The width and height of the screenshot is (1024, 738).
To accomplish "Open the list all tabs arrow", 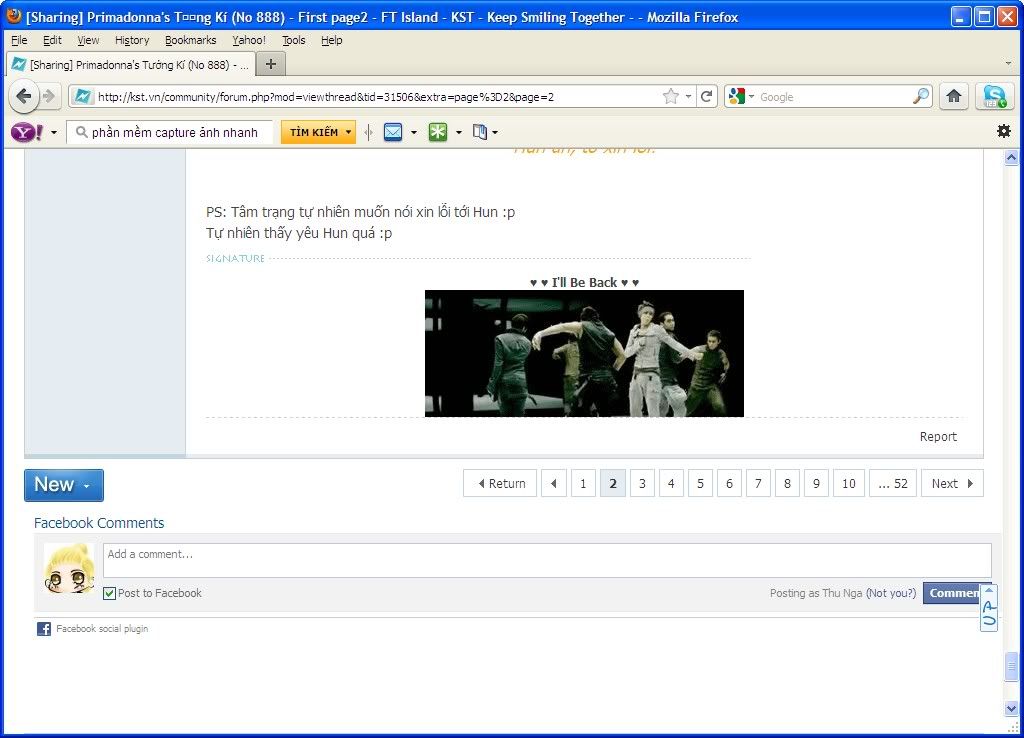I will (1008, 63).
